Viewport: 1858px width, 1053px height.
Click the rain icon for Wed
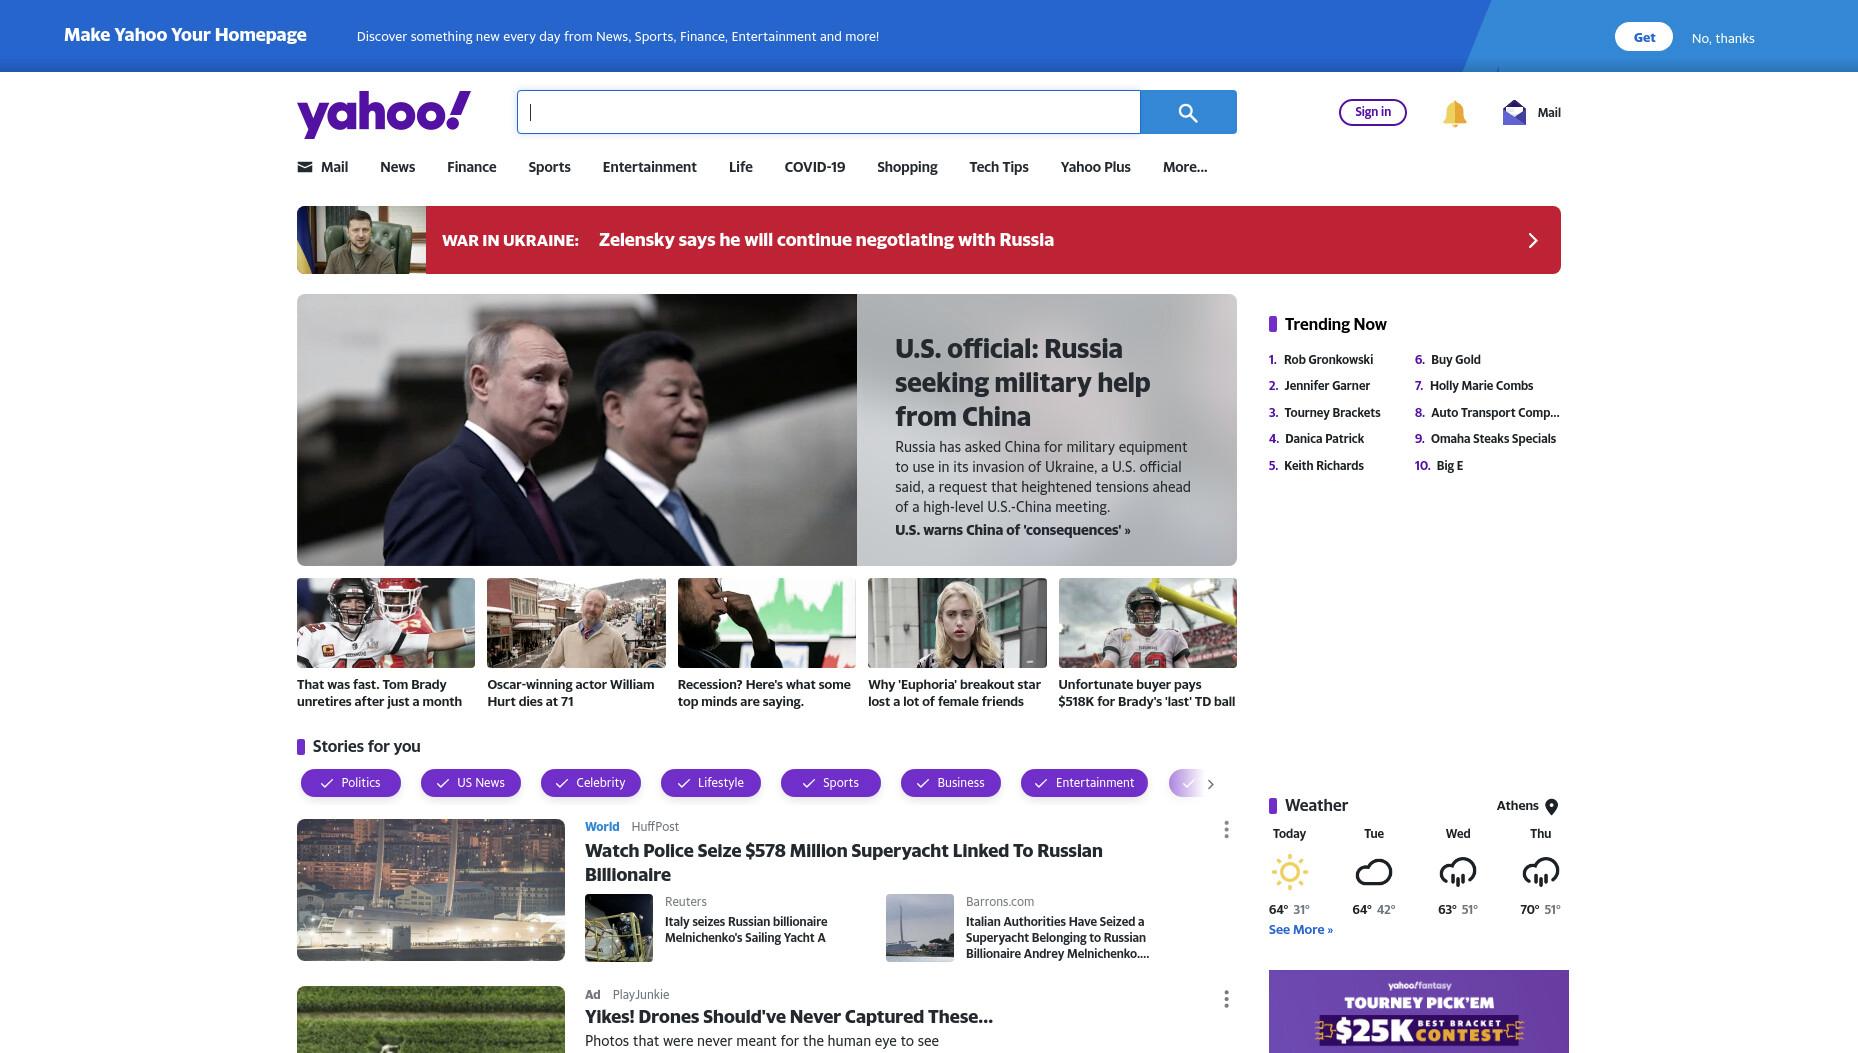click(x=1457, y=872)
